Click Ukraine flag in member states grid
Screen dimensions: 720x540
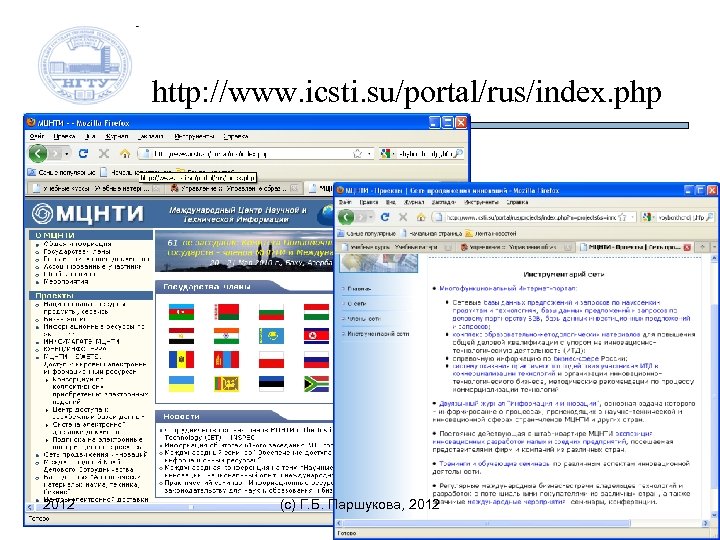pos(181,384)
